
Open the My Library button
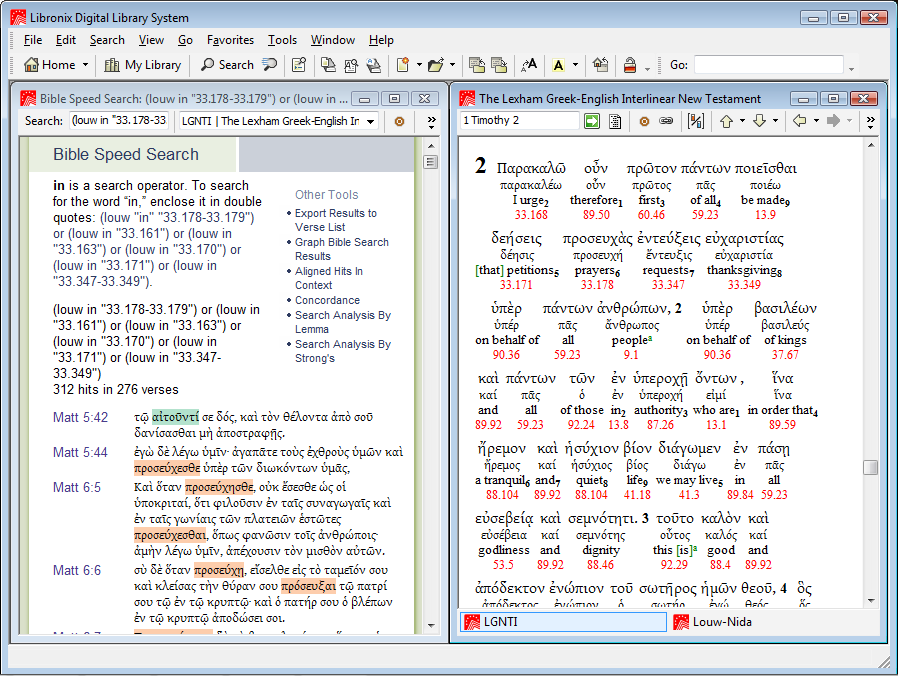click(x=143, y=65)
